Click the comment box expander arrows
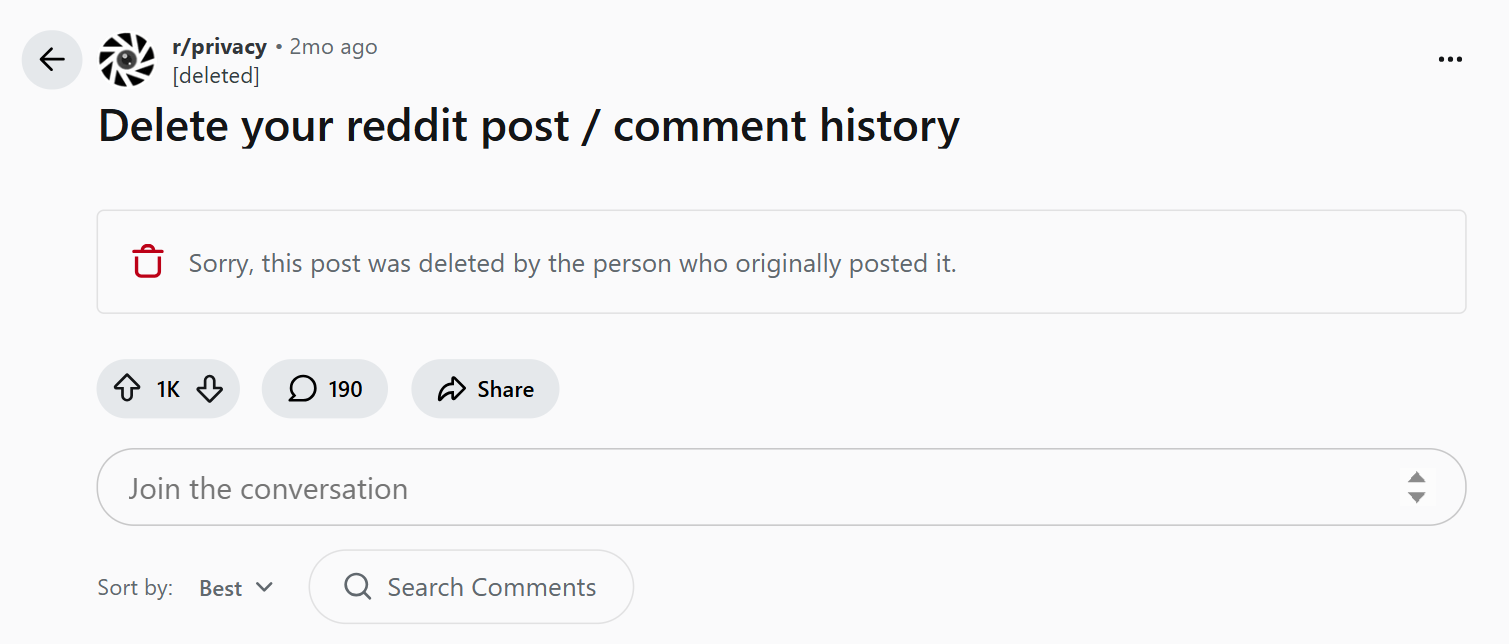This screenshot has height=644, width=1509. click(x=1417, y=487)
